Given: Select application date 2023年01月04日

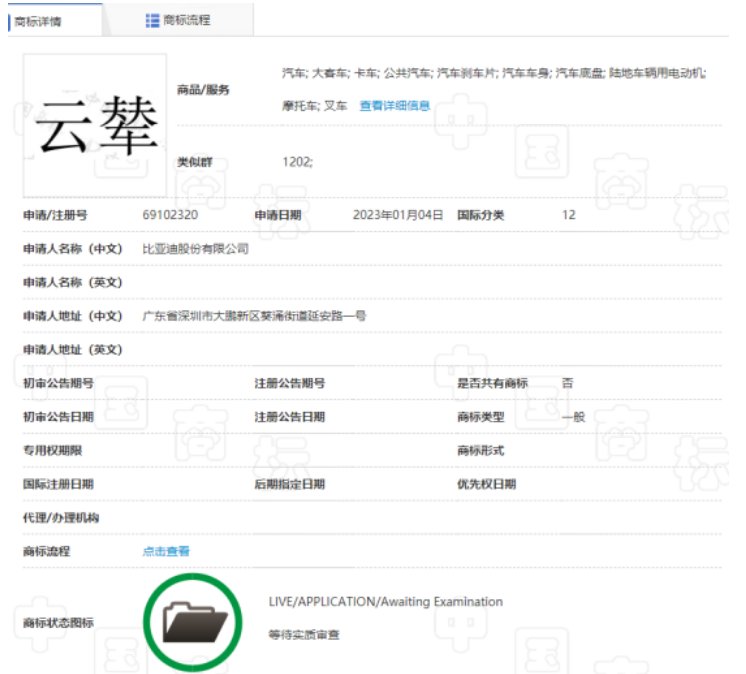Looking at the screenshot, I should 398,215.
